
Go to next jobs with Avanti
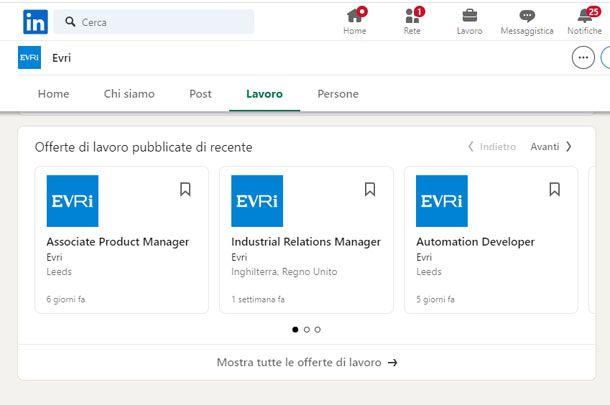[x=551, y=147]
